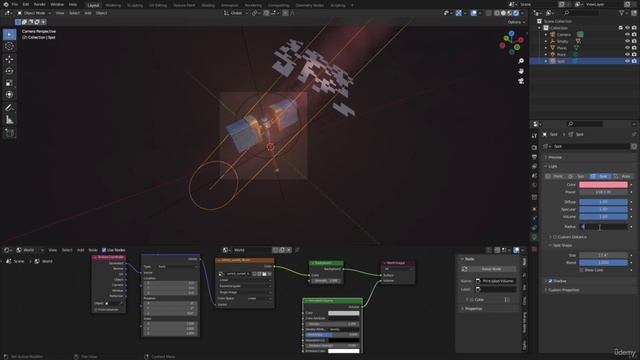Screen dimensions: 640x360
Task: Open the Render properties tab icon
Action: (x=534, y=147)
